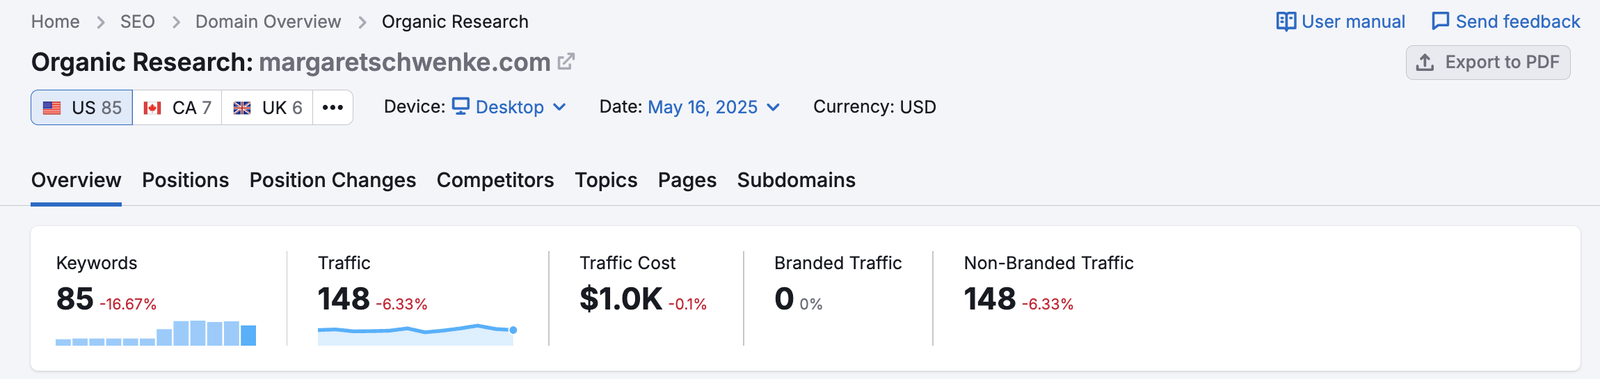
Task: Switch to the Positions tab
Action: [x=185, y=180]
